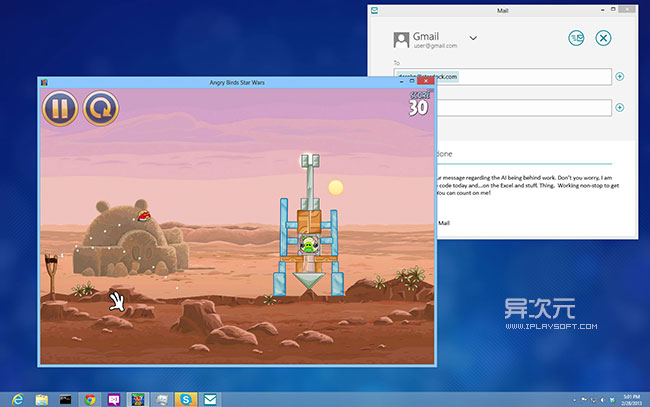Click the red bird in flight

pyautogui.click(x=144, y=216)
